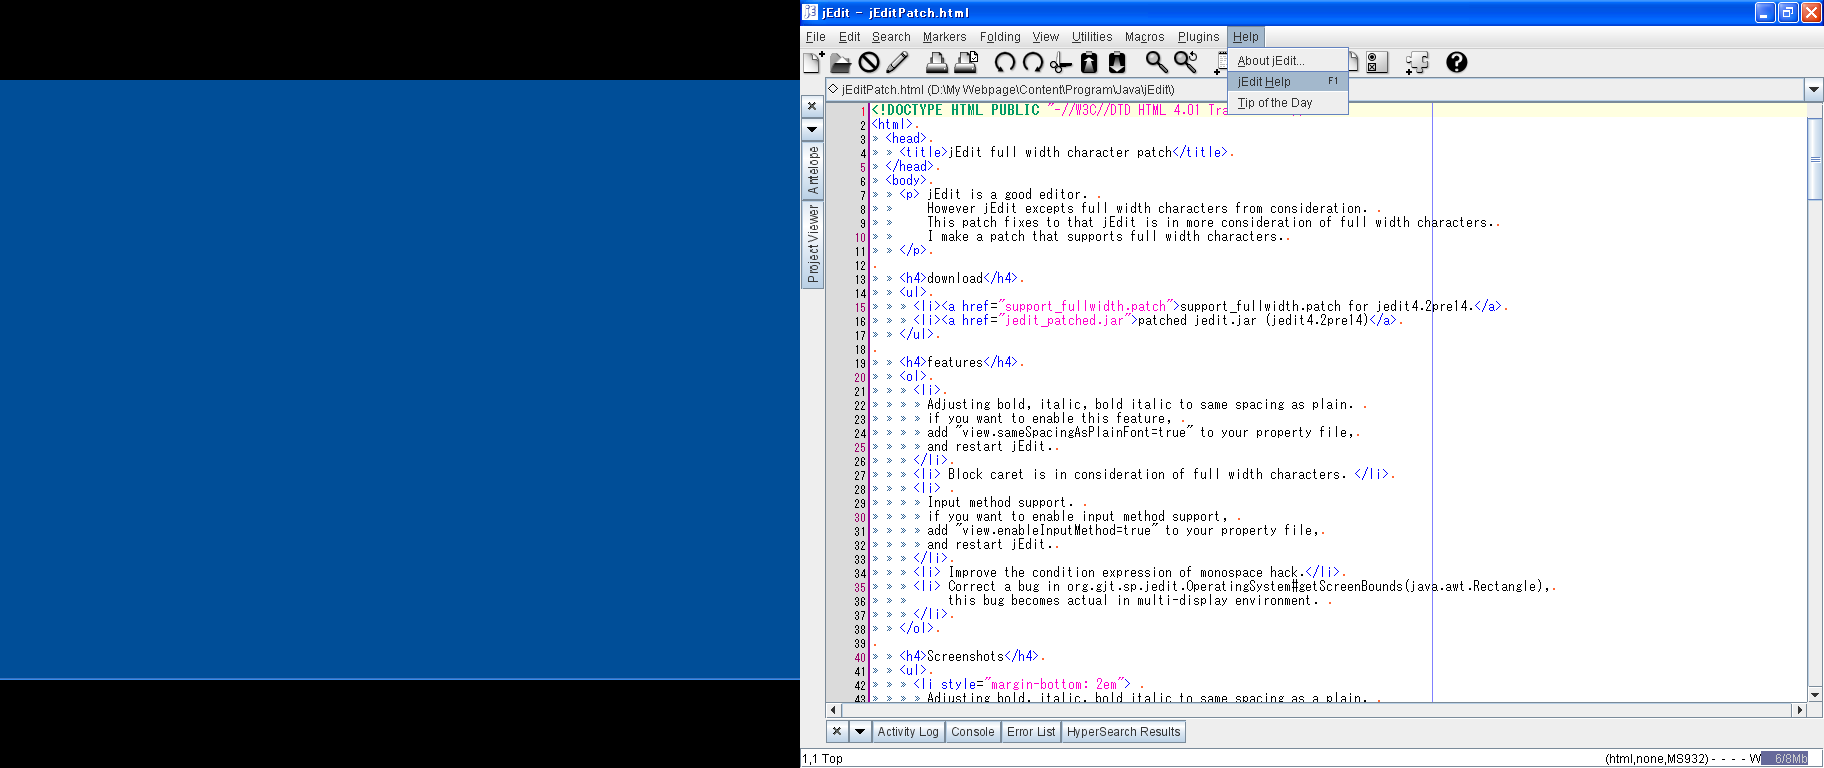Click the Paste clipboard icon
The width and height of the screenshot is (1824, 768).
click(1117, 62)
